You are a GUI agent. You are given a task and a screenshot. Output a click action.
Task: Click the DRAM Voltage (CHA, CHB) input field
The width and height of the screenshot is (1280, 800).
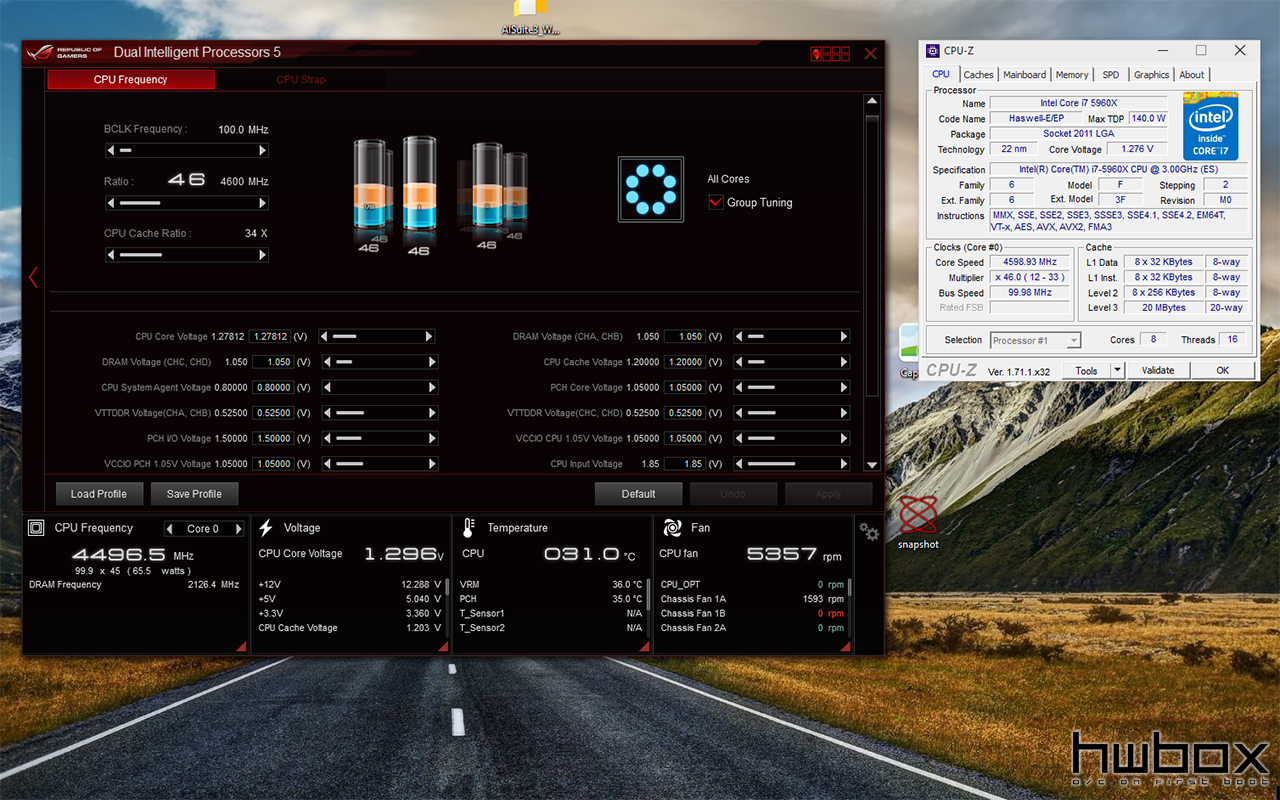(686, 337)
